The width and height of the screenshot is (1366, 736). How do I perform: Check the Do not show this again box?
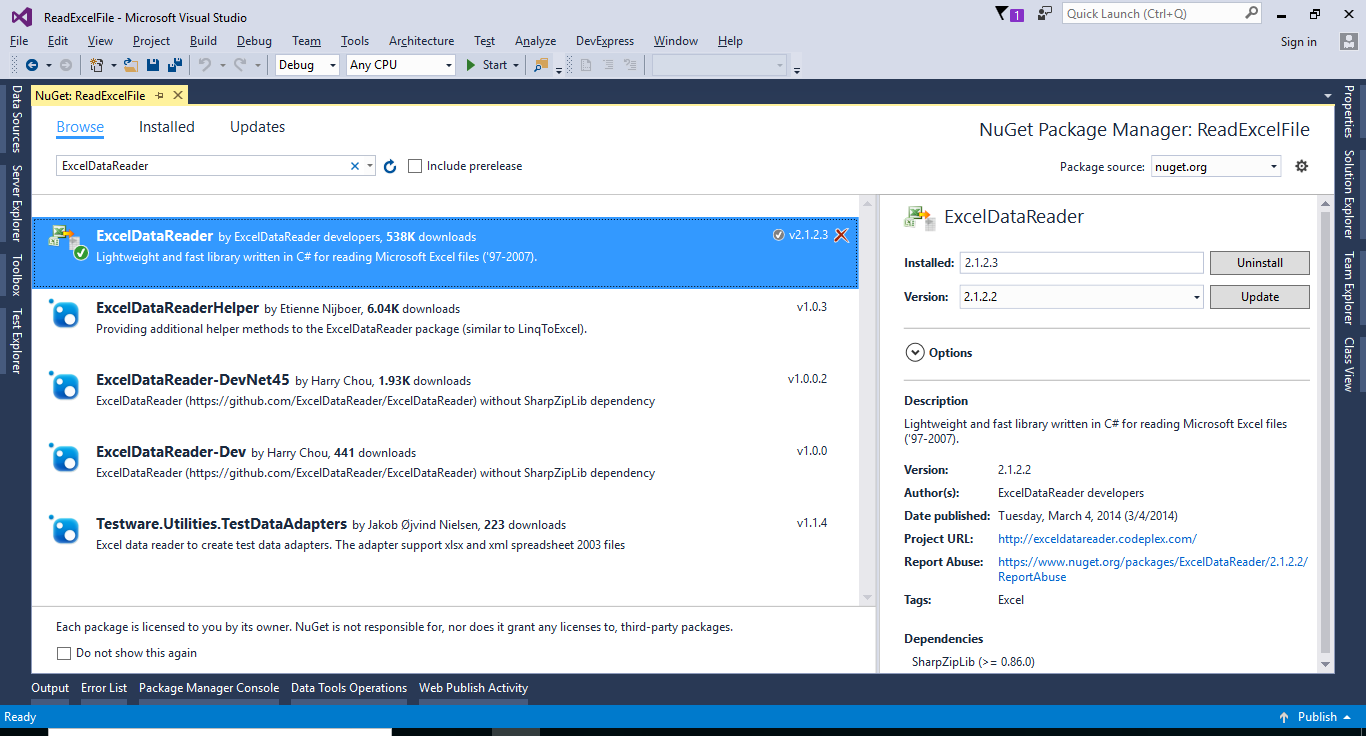point(64,653)
